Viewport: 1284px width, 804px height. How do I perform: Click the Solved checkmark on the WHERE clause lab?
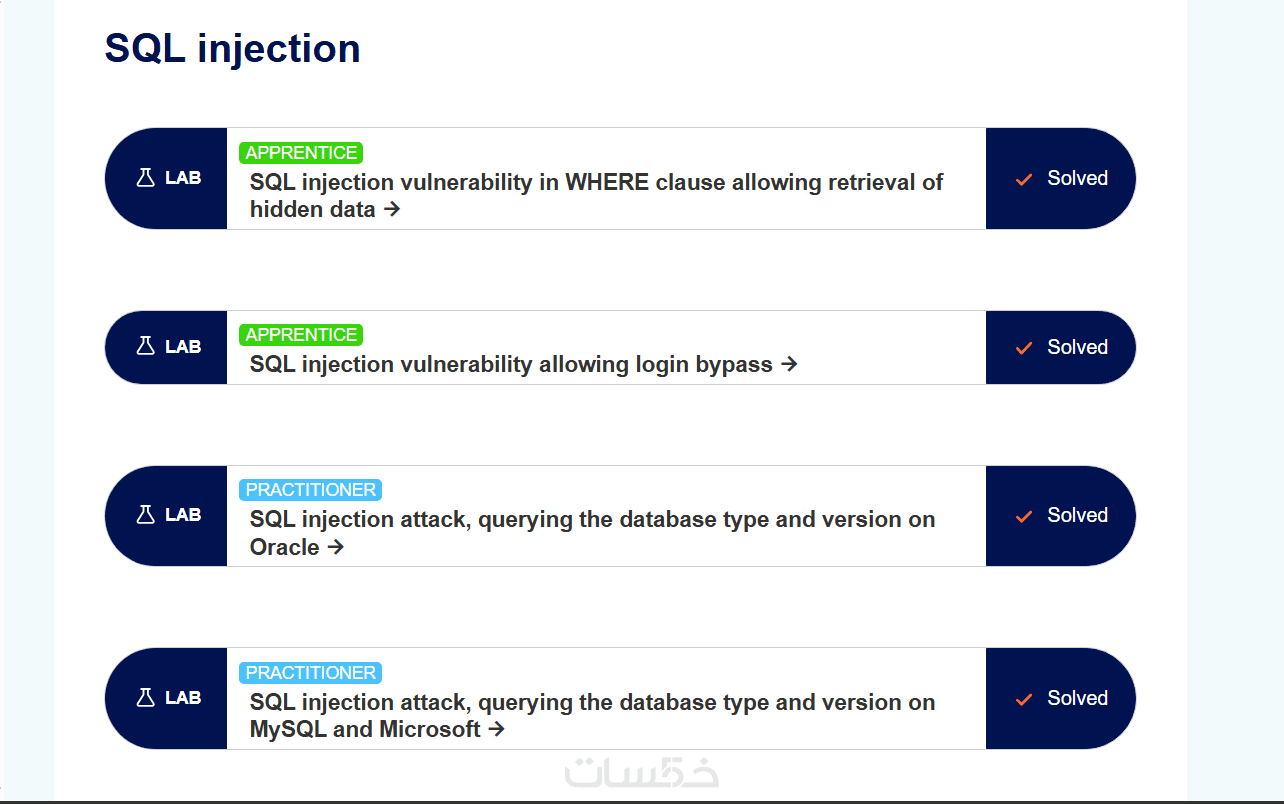[1023, 179]
